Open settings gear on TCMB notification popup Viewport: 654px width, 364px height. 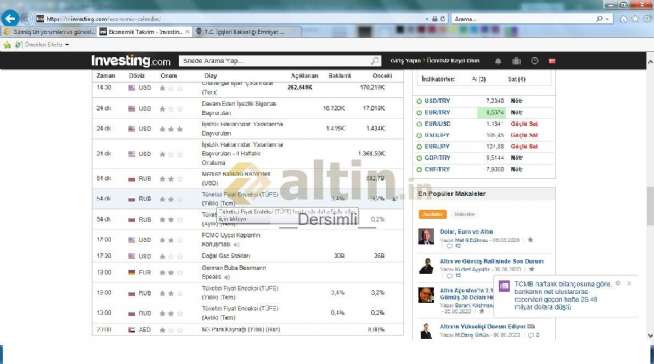click(x=618, y=284)
